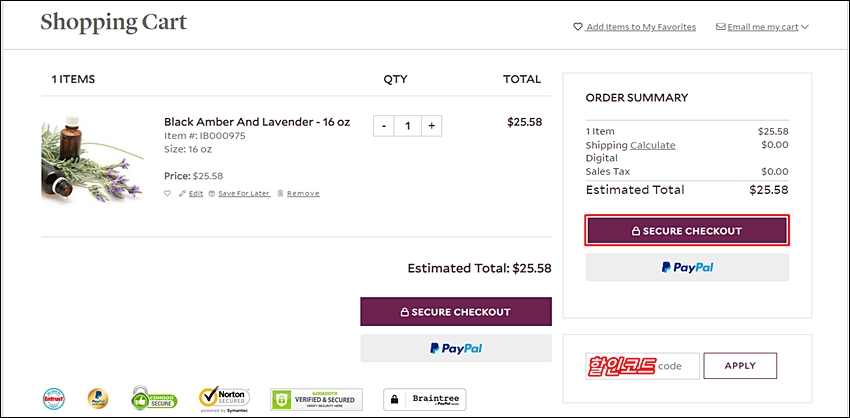Click the Braintree badge
This screenshot has height=418, width=850.
click(424, 400)
